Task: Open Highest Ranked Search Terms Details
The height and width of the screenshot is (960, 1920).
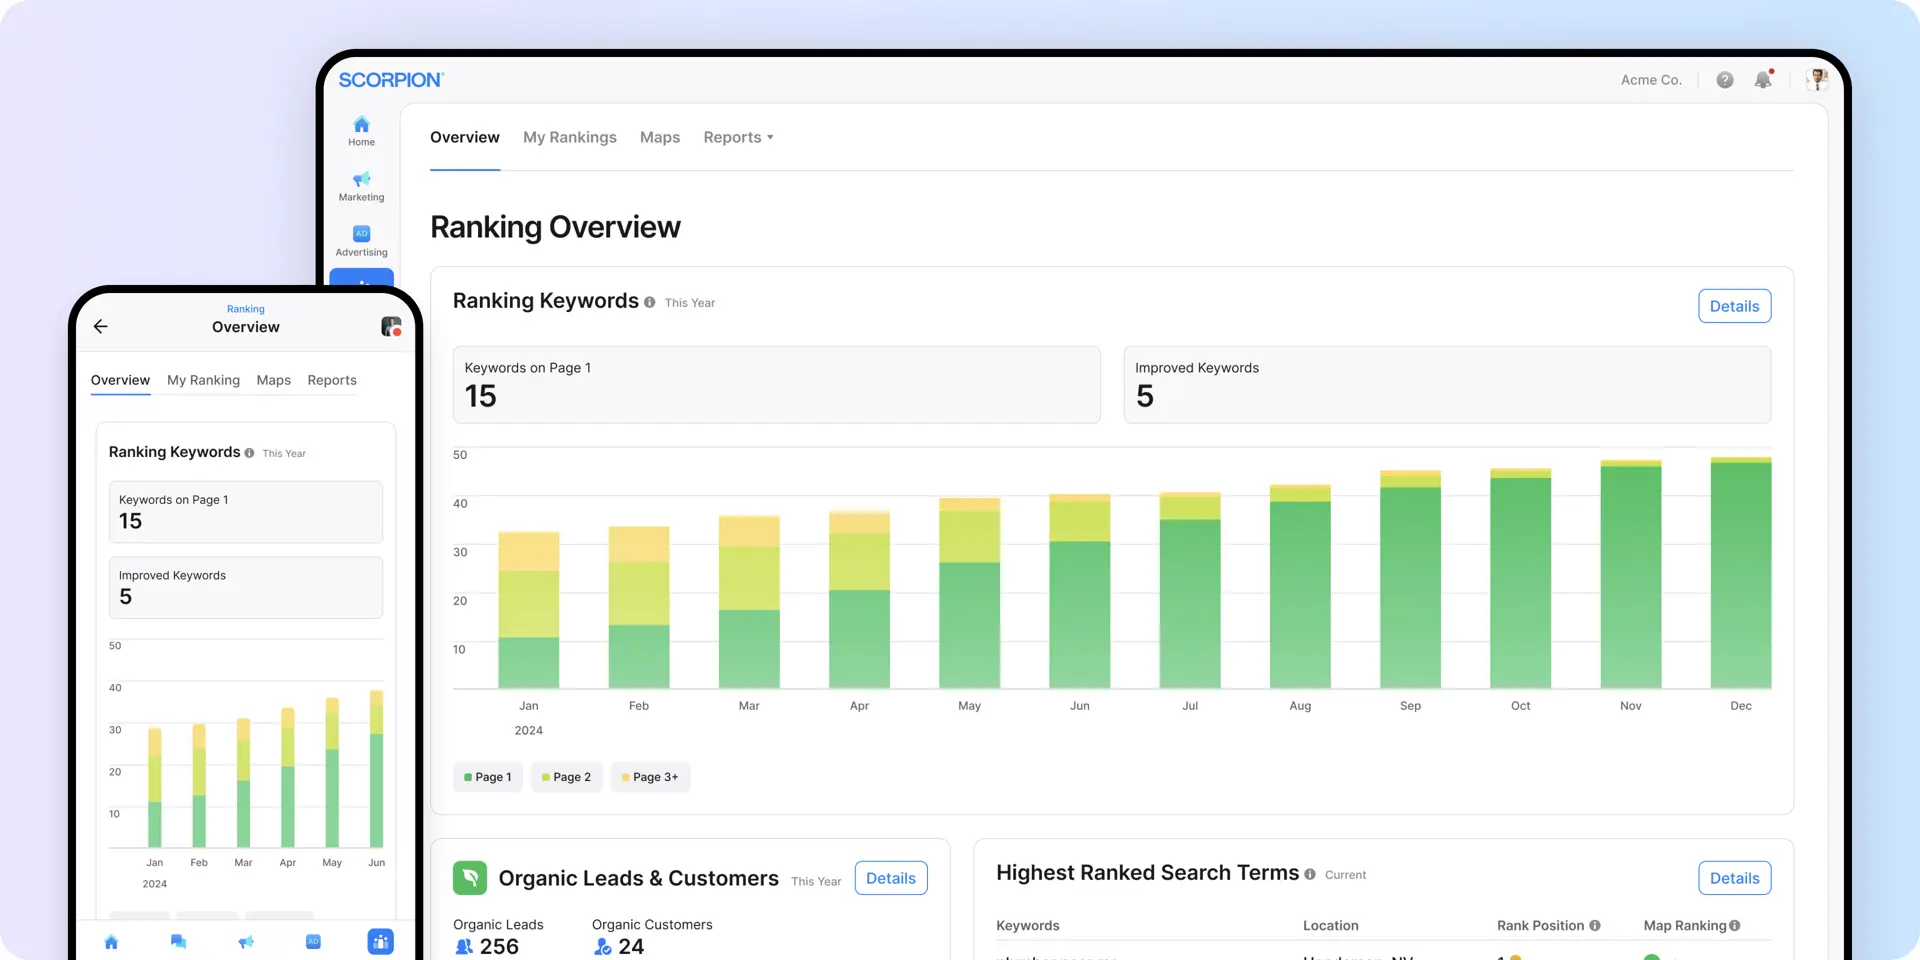Action: click(1734, 878)
